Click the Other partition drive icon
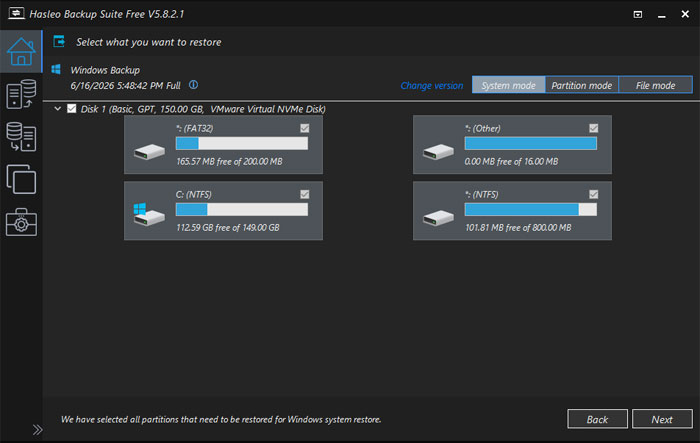700x443 pixels. tap(438, 152)
